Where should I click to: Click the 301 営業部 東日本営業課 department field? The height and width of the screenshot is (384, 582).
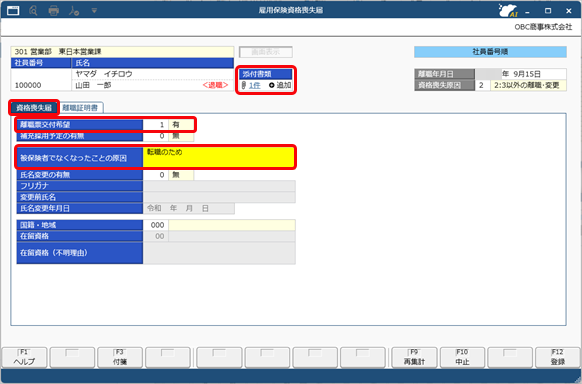click(x=122, y=52)
